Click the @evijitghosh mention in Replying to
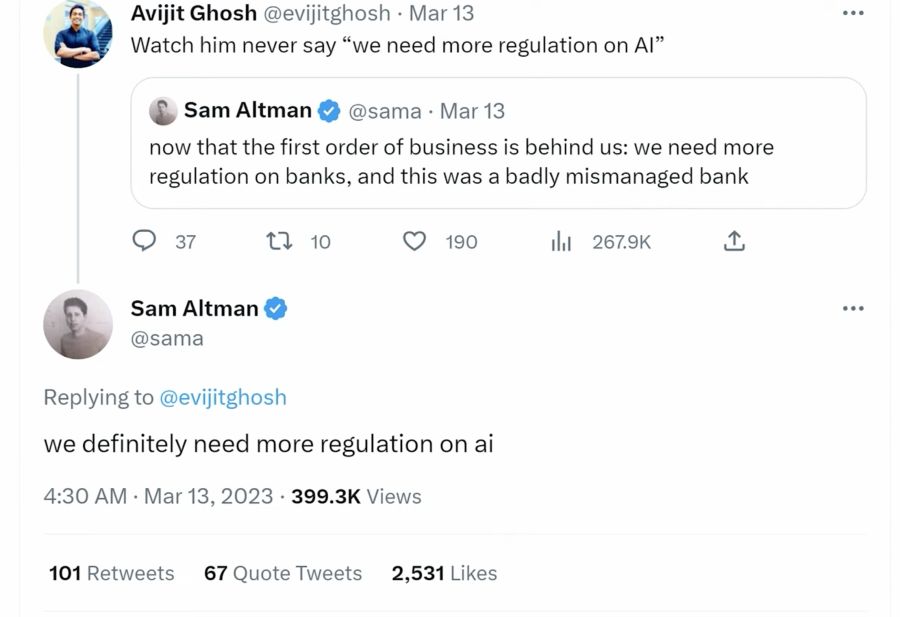Viewport: 900px width, 617px height. [x=223, y=397]
